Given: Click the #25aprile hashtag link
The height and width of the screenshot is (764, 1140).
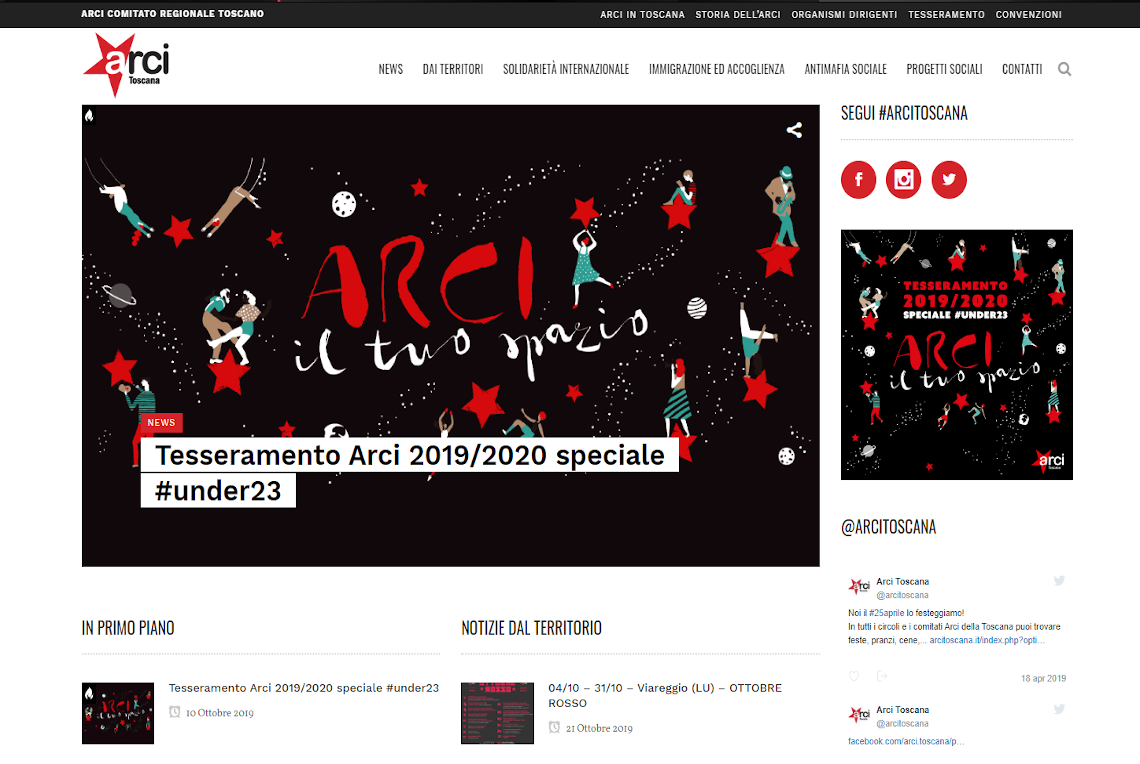Looking at the screenshot, I should (x=886, y=613).
